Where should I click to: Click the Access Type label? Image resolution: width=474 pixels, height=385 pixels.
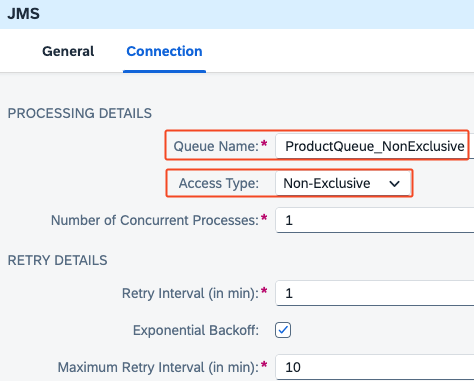tap(219, 183)
